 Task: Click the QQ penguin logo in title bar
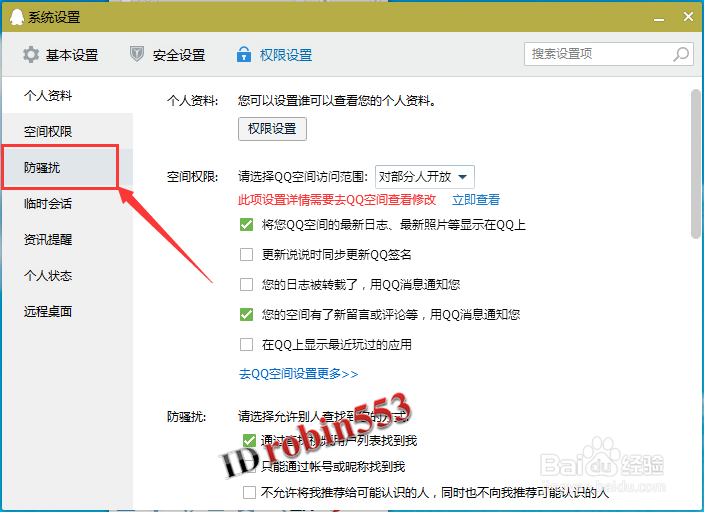(x=17, y=17)
